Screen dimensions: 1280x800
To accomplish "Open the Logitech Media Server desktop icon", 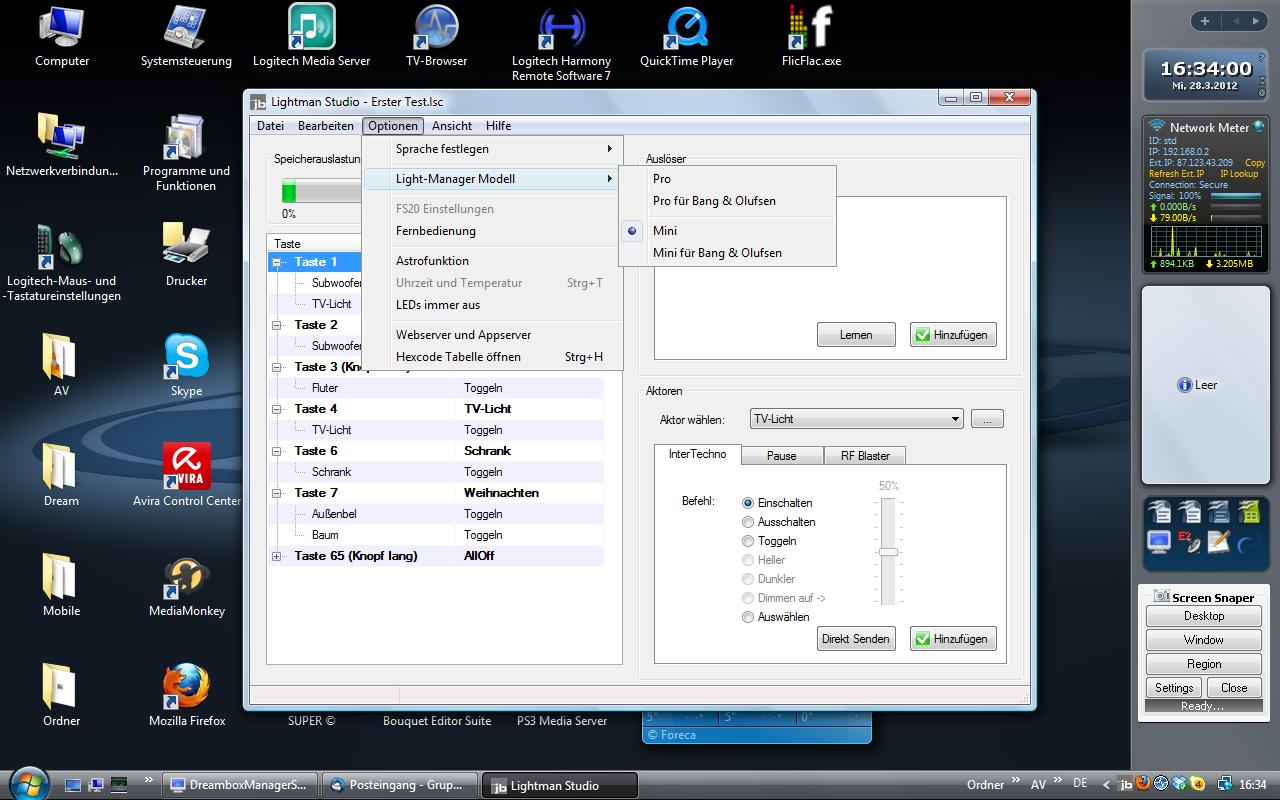I will click(x=311, y=28).
